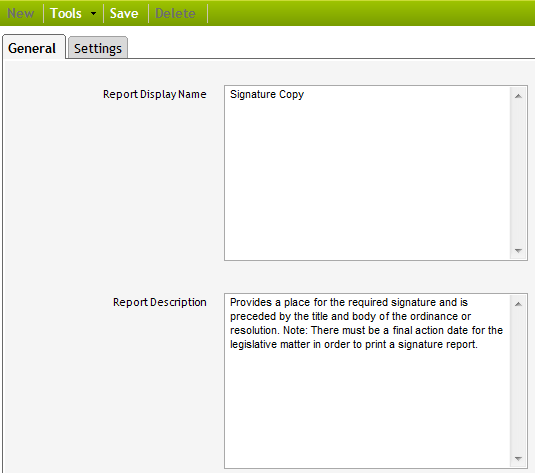Click the 'Report Description' label
The height and width of the screenshot is (473, 535).
click(160, 302)
